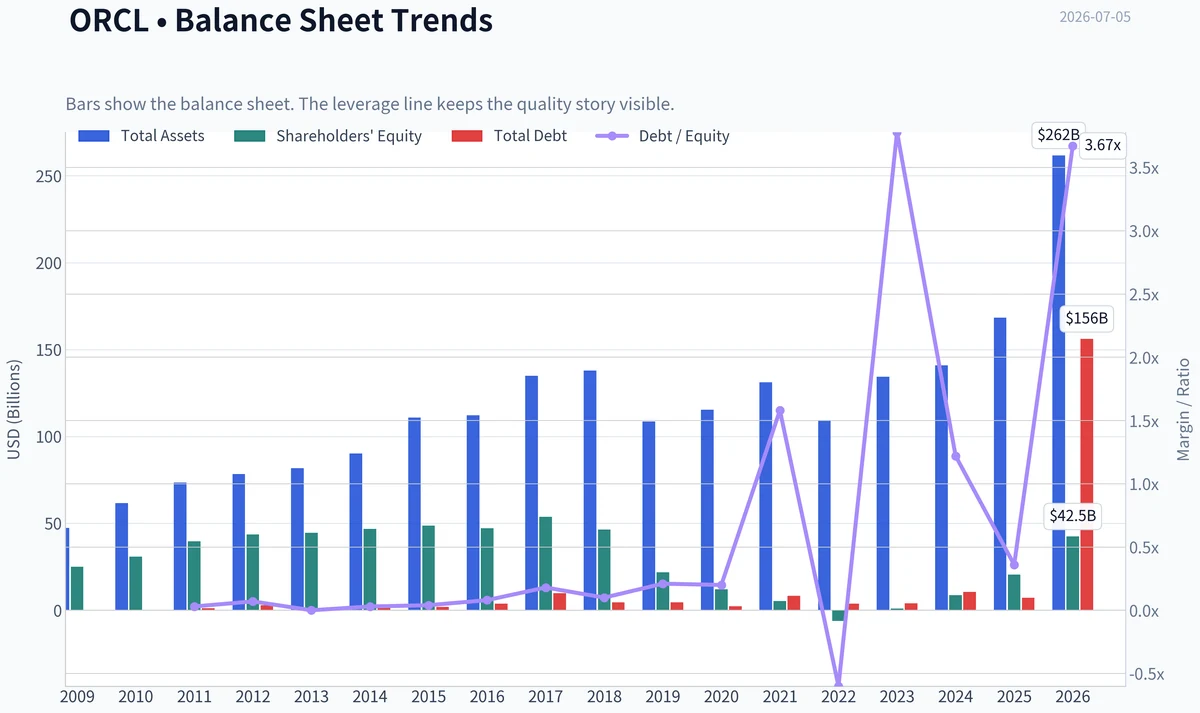
Task: Select the $42.5B equity data label
Action: coord(1073,516)
